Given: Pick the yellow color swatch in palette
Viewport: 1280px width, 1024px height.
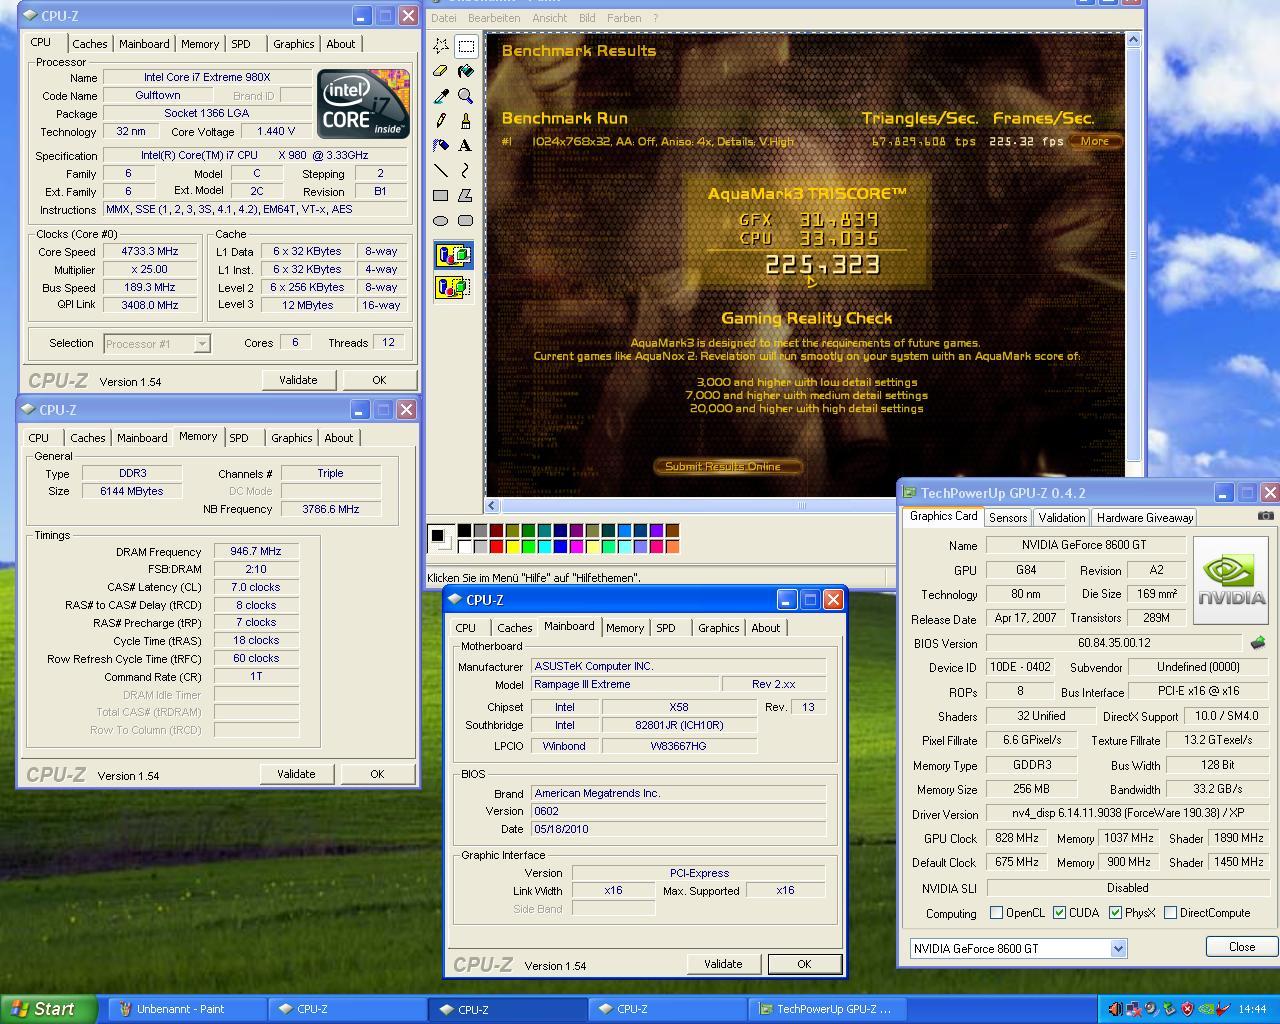Looking at the screenshot, I should pyautogui.click(x=512, y=546).
